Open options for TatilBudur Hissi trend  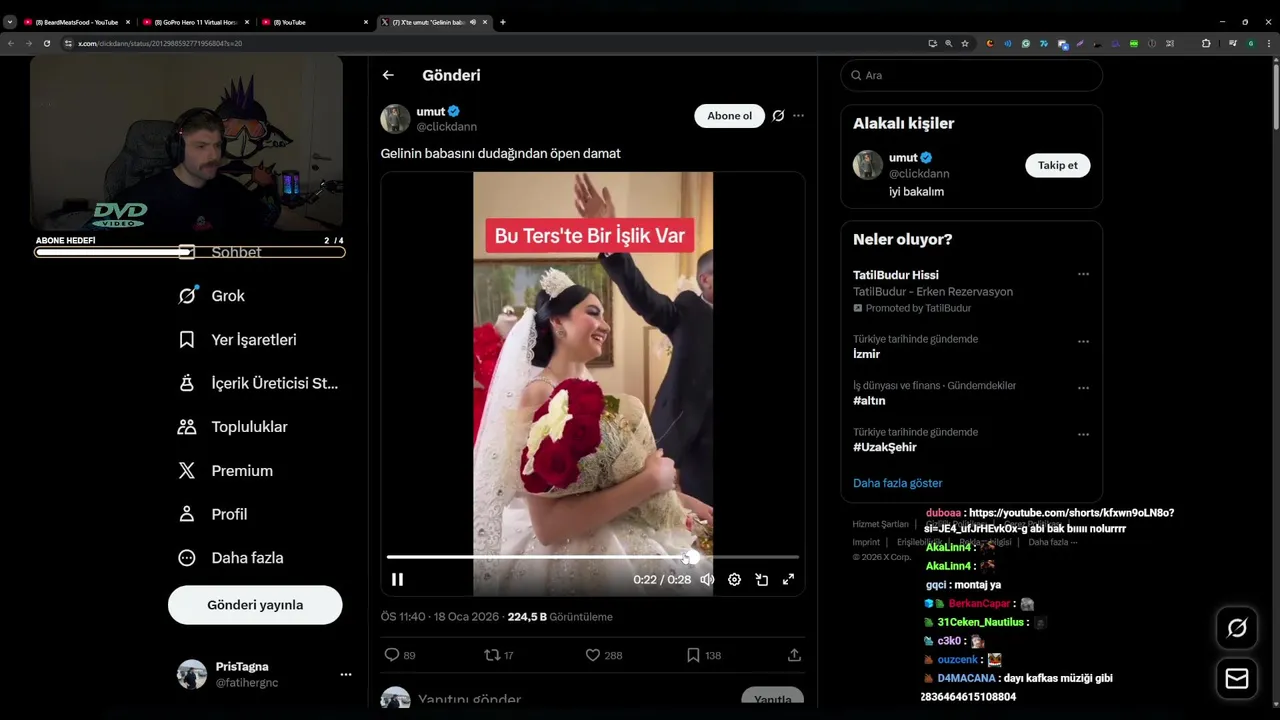pos(1083,275)
